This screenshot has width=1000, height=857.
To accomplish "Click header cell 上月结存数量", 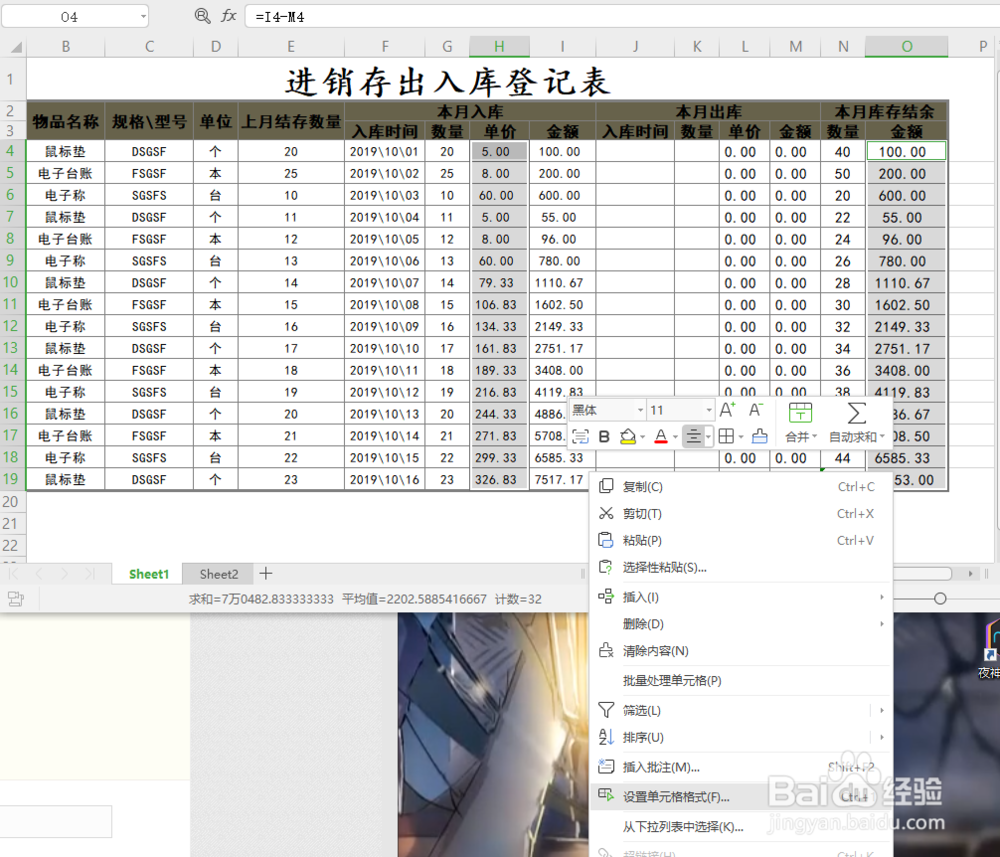I will 291,121.
